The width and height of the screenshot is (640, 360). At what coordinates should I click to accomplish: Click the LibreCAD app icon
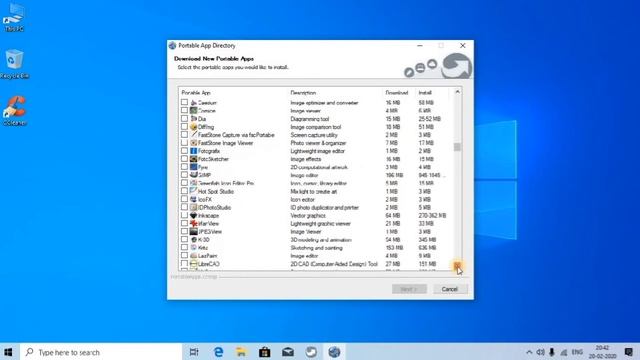point(193,264)
